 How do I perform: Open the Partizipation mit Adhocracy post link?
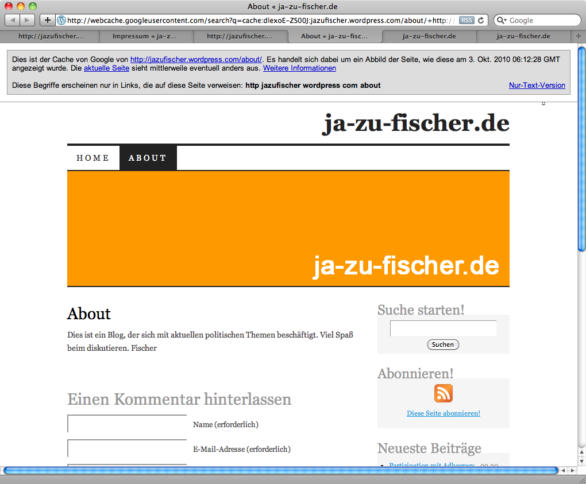click(x=432, y=465)
